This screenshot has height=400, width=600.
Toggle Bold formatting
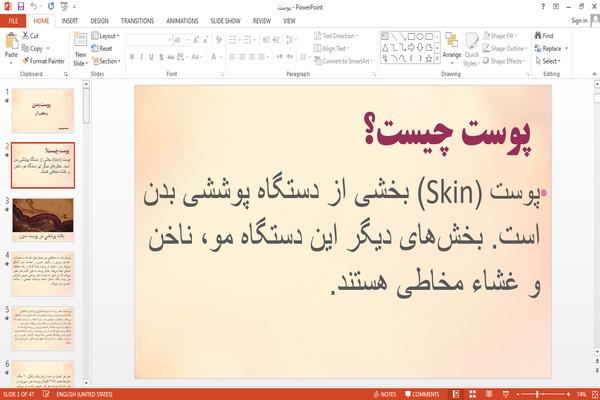pos(132,57)
